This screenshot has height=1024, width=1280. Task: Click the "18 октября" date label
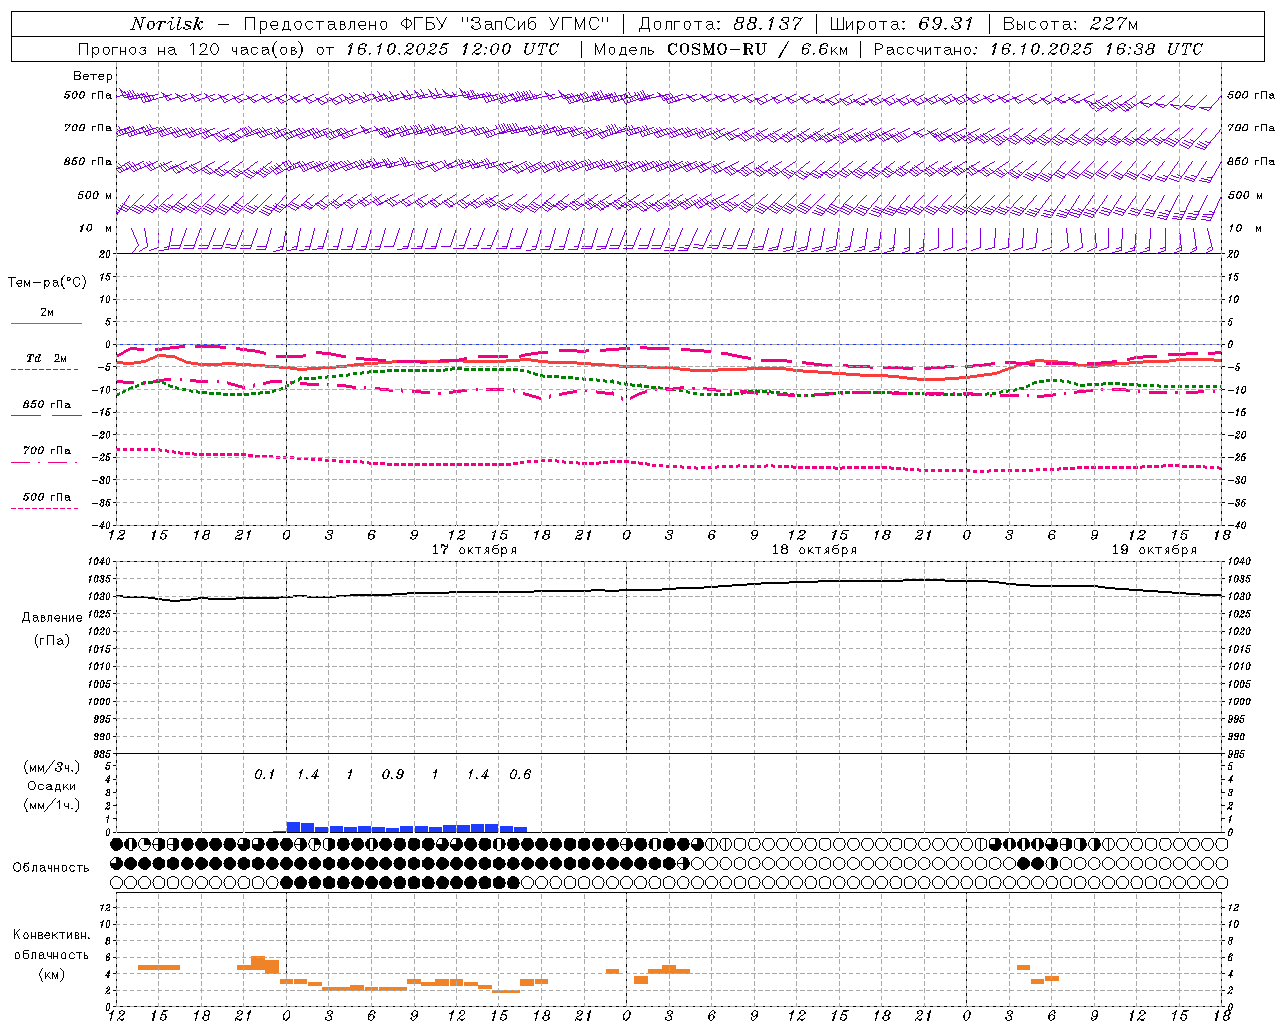tap(814, 550)
